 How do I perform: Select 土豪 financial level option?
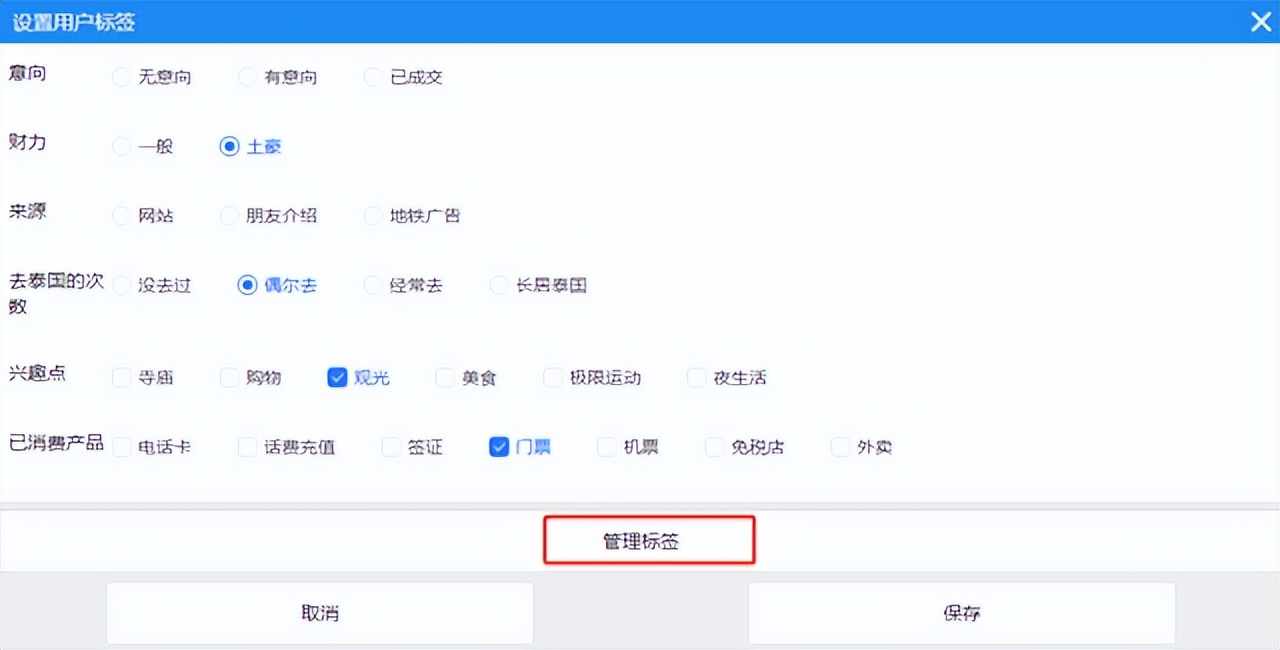coord(229,146)
